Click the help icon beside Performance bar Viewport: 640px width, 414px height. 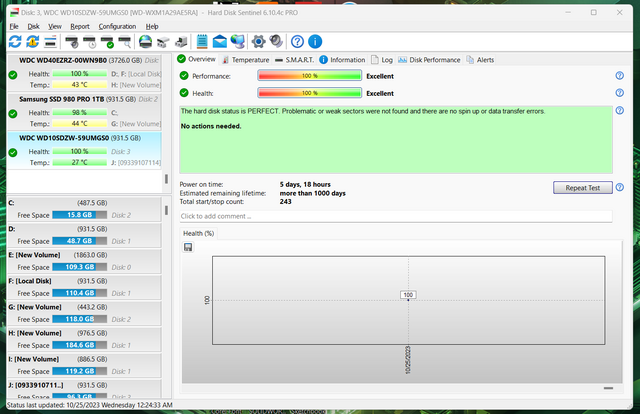[619, 76]
